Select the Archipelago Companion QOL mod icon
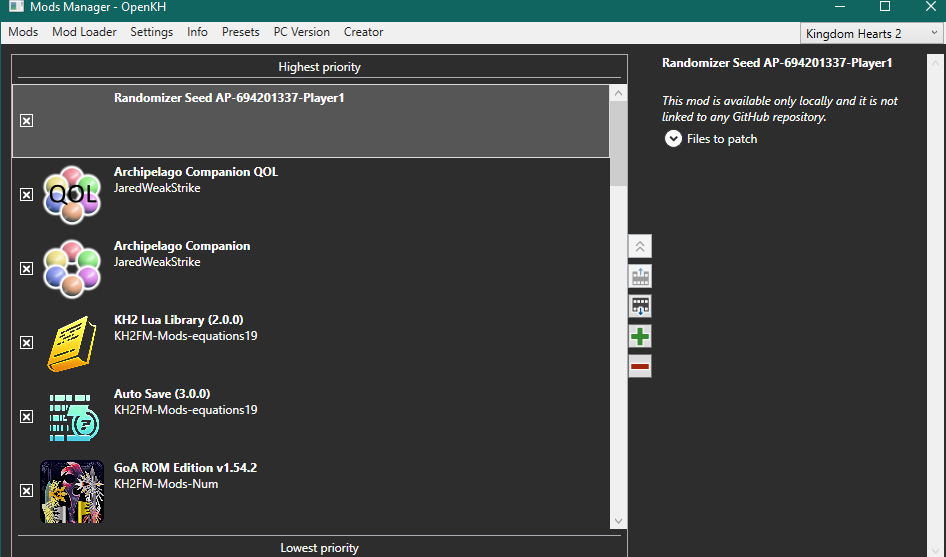Screen dimensions: 946x557 (x=72, y=195)
